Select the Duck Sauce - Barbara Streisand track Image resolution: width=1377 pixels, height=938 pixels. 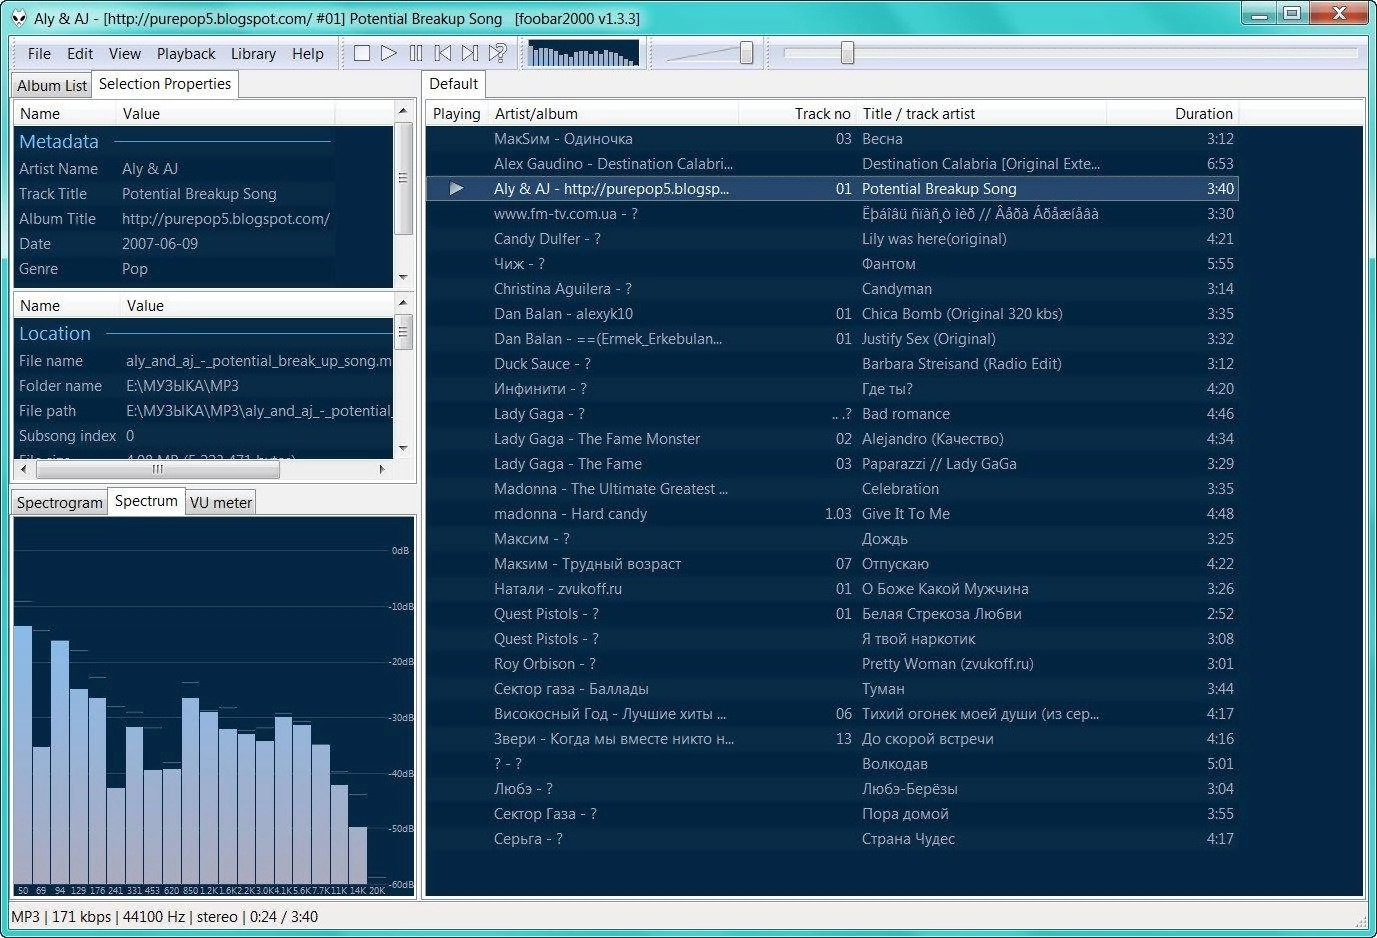coord(832,364)
